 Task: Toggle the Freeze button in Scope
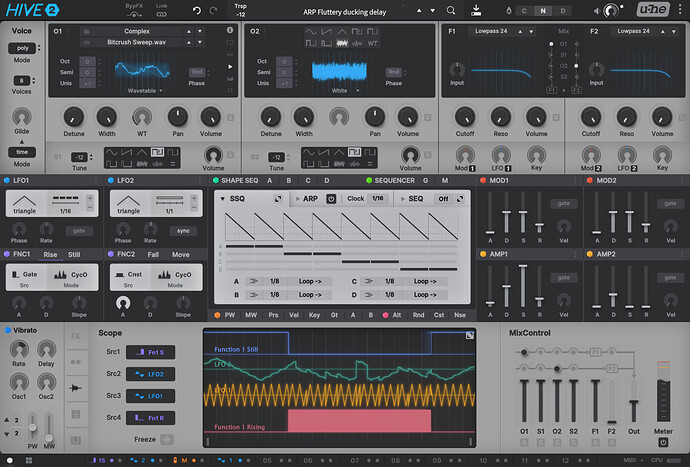166,439
